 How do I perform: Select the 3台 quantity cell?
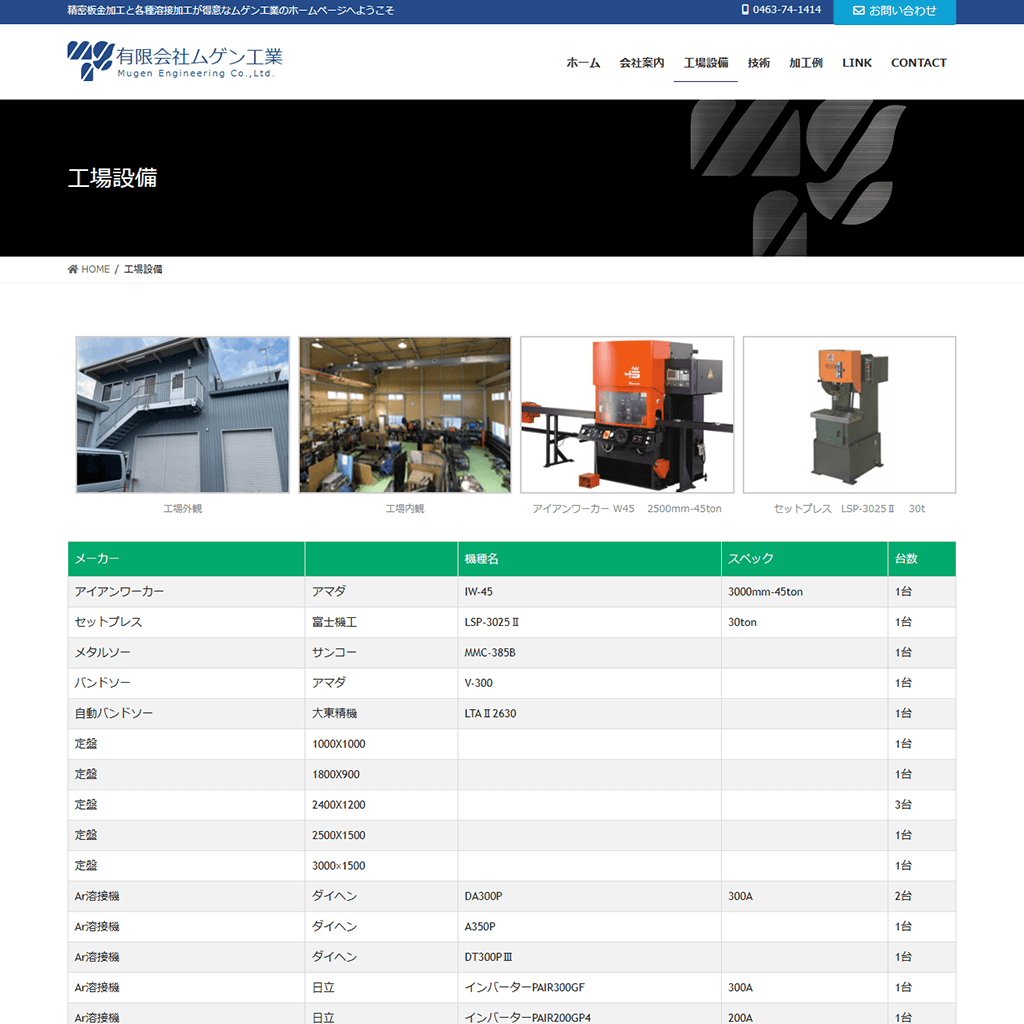pos(922,805)
